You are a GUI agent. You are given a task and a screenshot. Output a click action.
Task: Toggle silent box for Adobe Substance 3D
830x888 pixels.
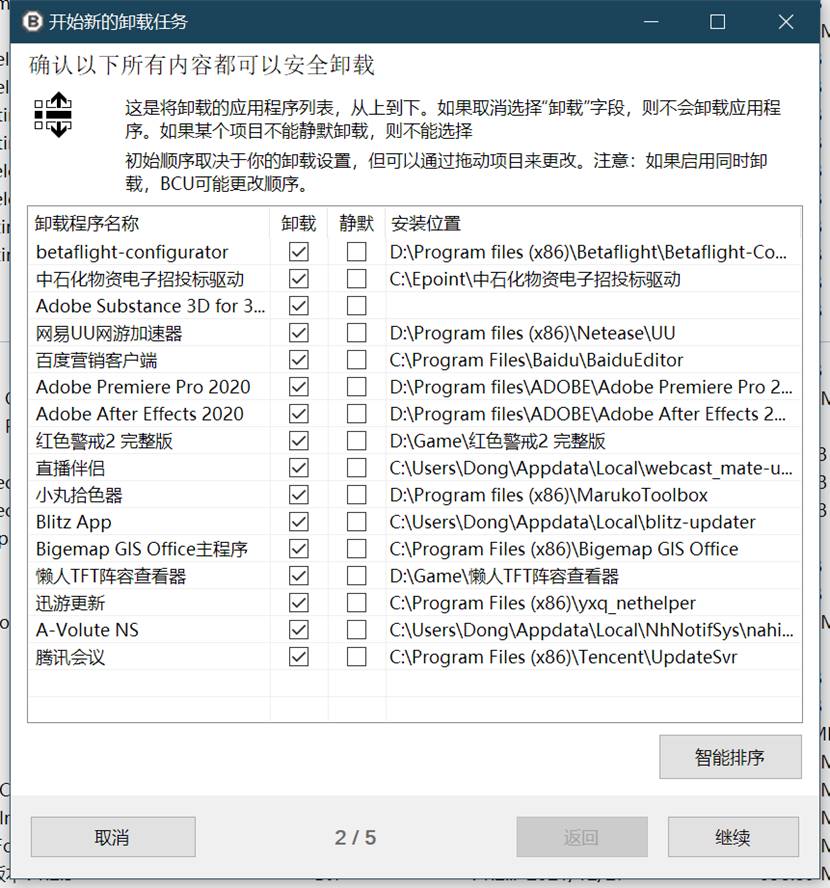click(357, 306)
